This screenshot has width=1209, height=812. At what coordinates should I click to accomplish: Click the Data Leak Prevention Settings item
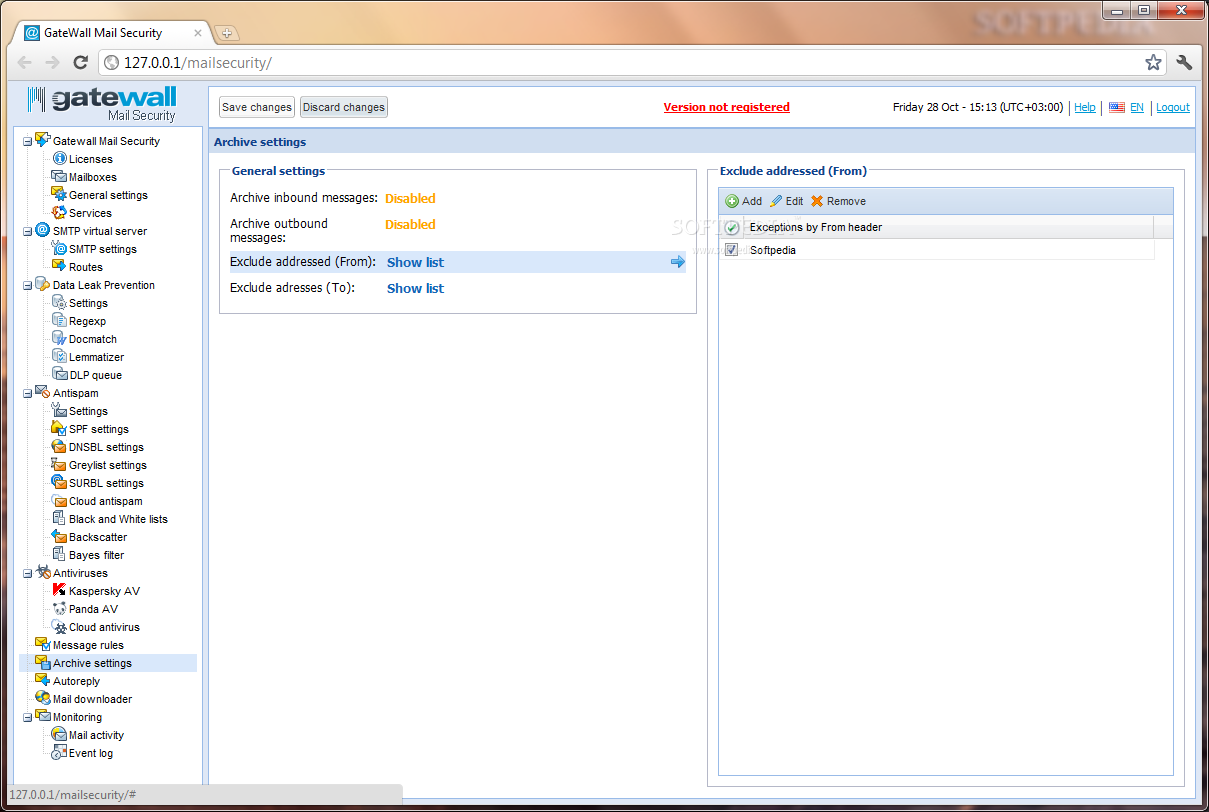(x=88, y=303)
